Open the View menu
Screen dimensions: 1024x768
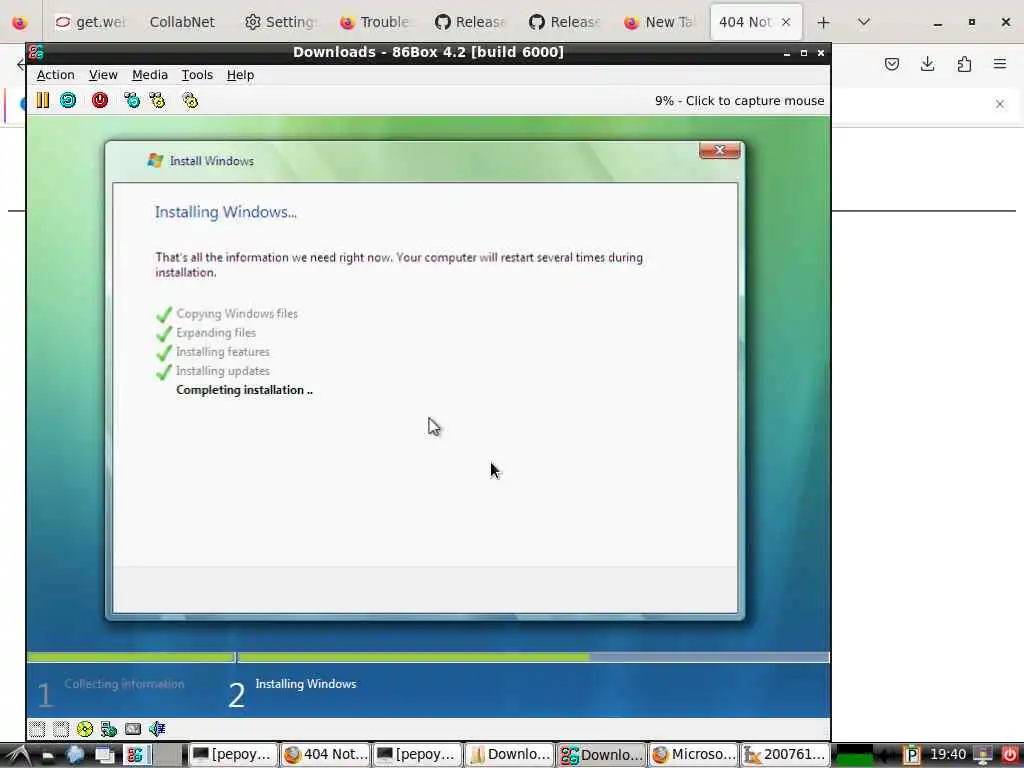point(103,75)
